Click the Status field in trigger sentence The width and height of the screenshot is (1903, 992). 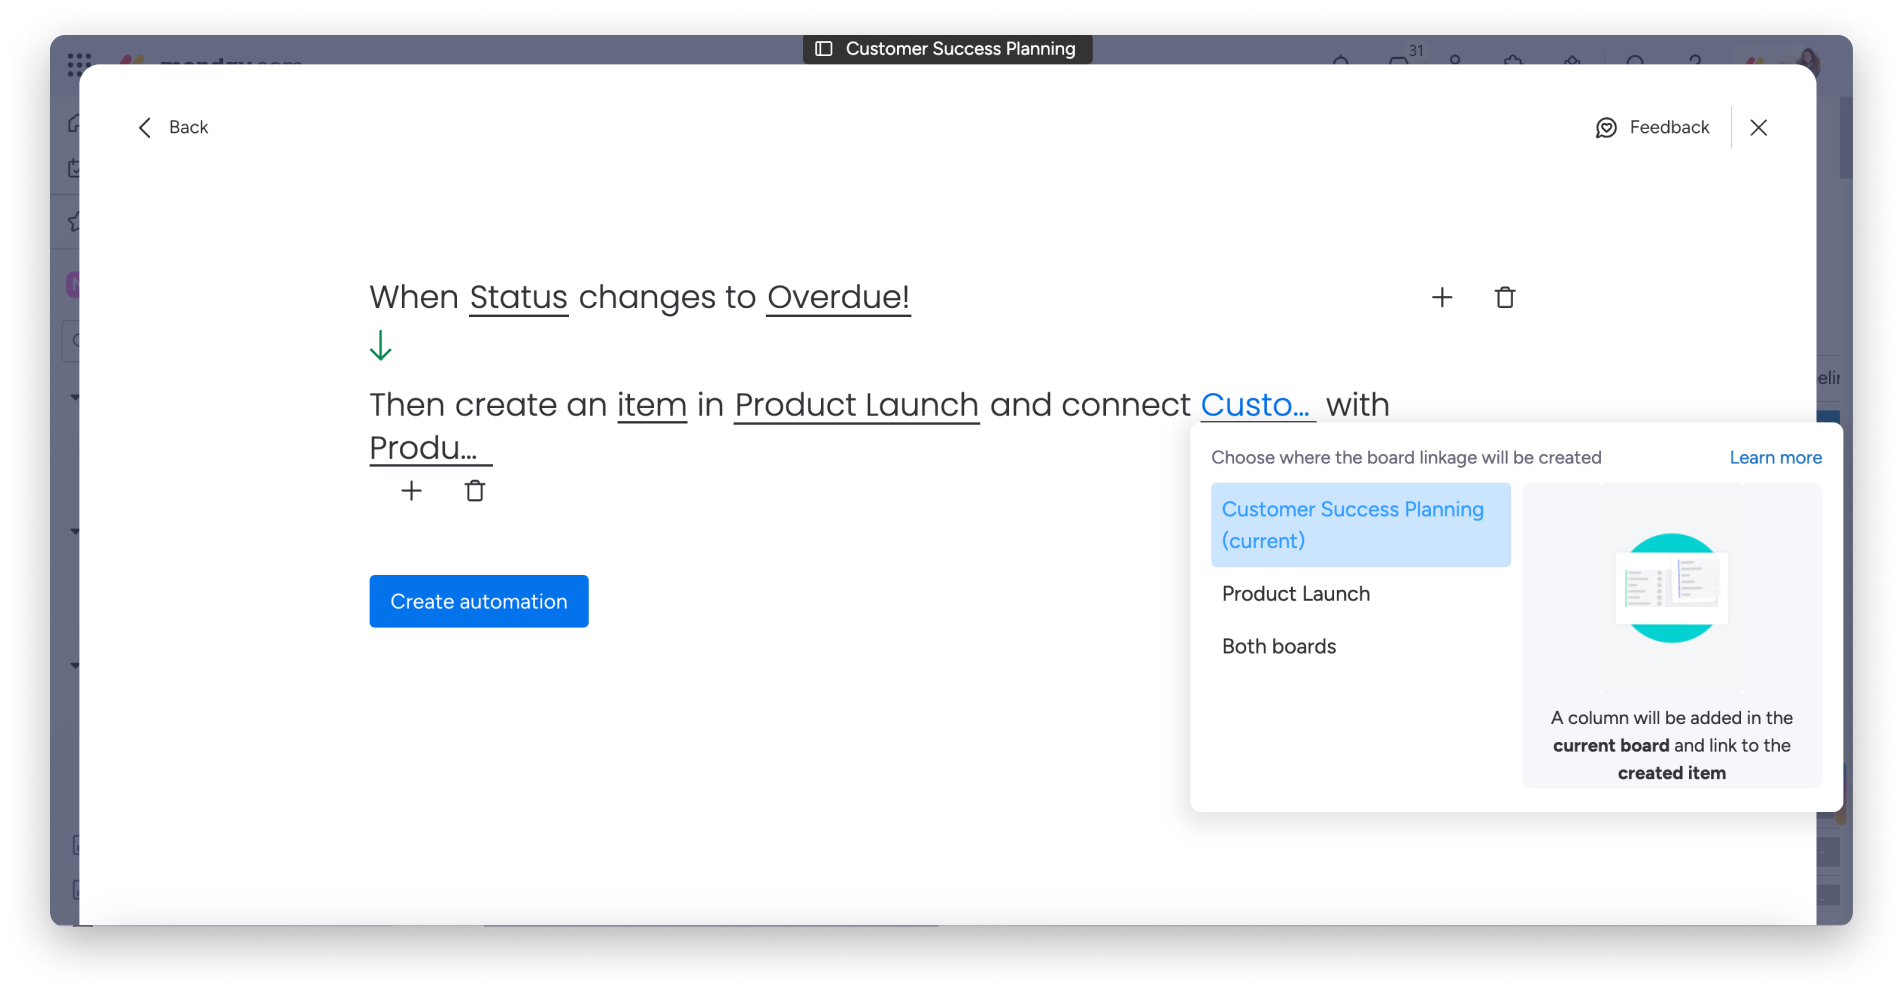coord(519,297)
